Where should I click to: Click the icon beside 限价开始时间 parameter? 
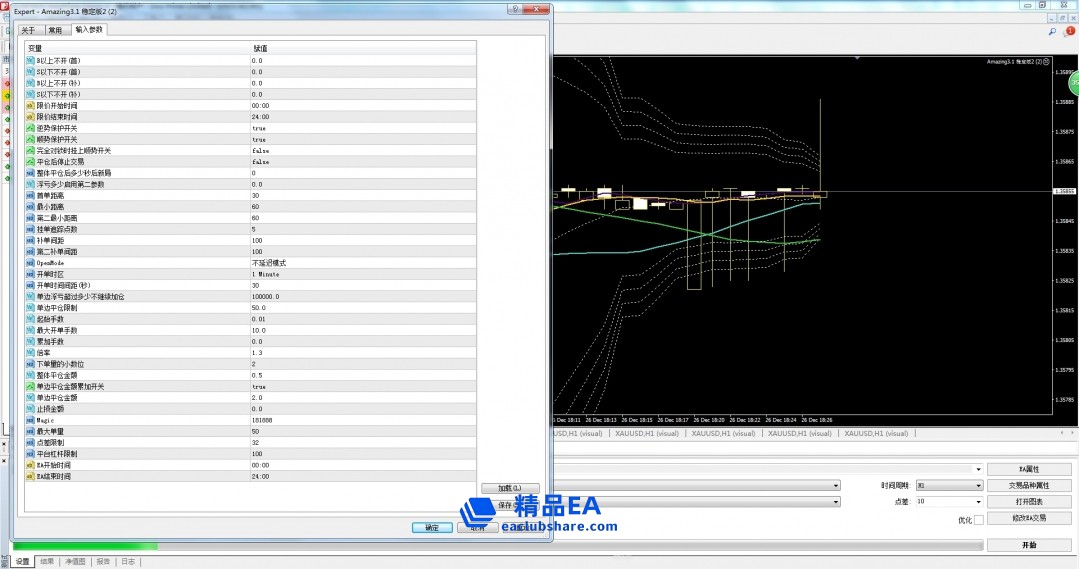coord(30,106)
